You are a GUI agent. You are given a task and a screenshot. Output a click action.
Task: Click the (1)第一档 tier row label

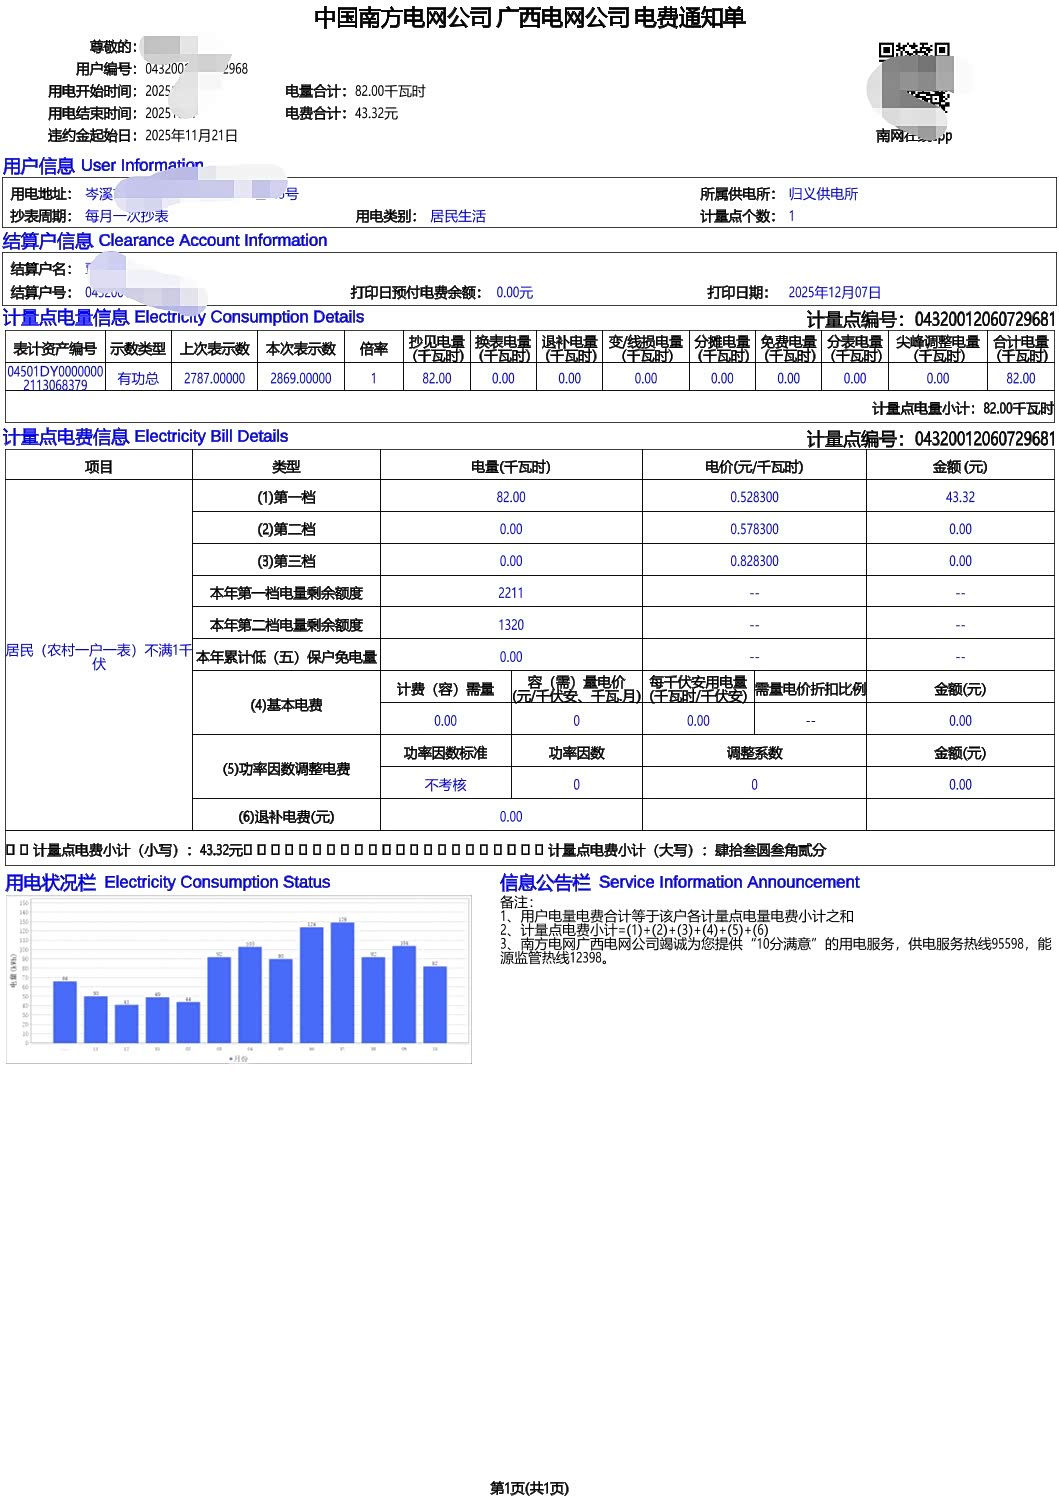[x=286, y=497]
